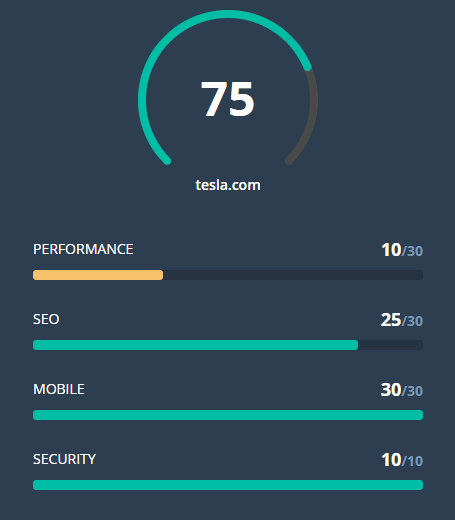Click the teal tip of the gauge arc
455x520 pixels.
tap(307, 67)
